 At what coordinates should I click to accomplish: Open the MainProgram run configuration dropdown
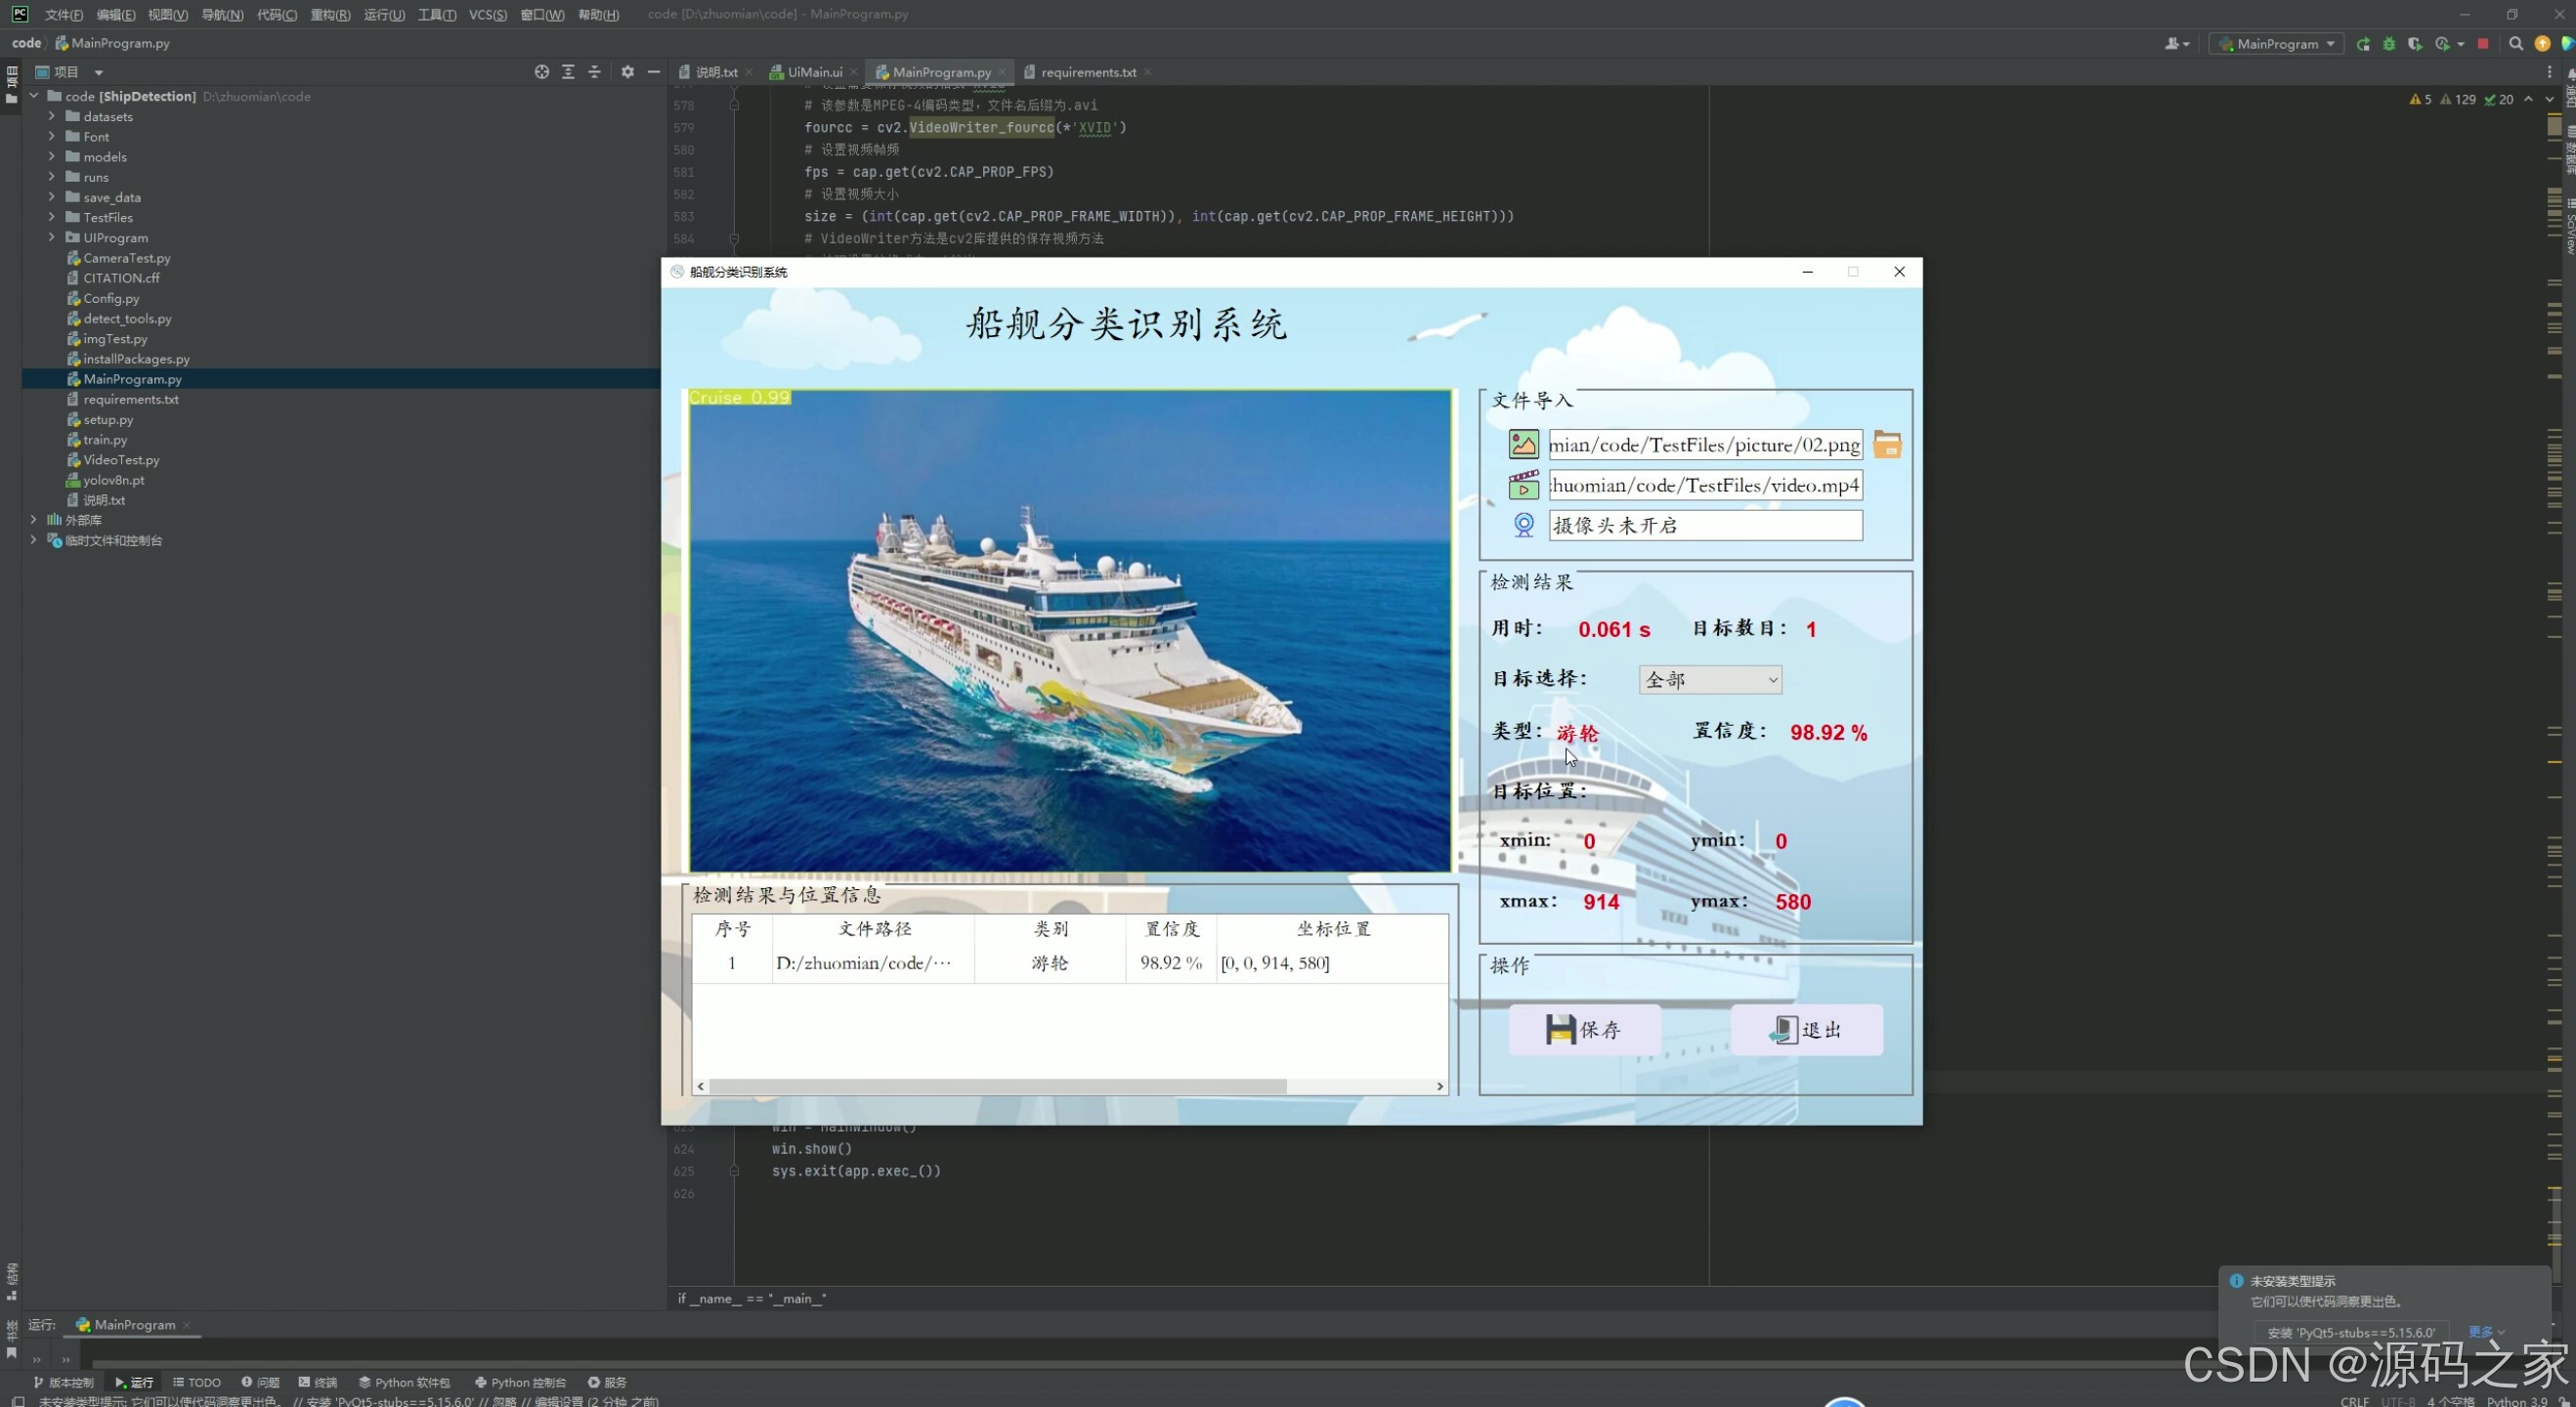pos(2277,44)
